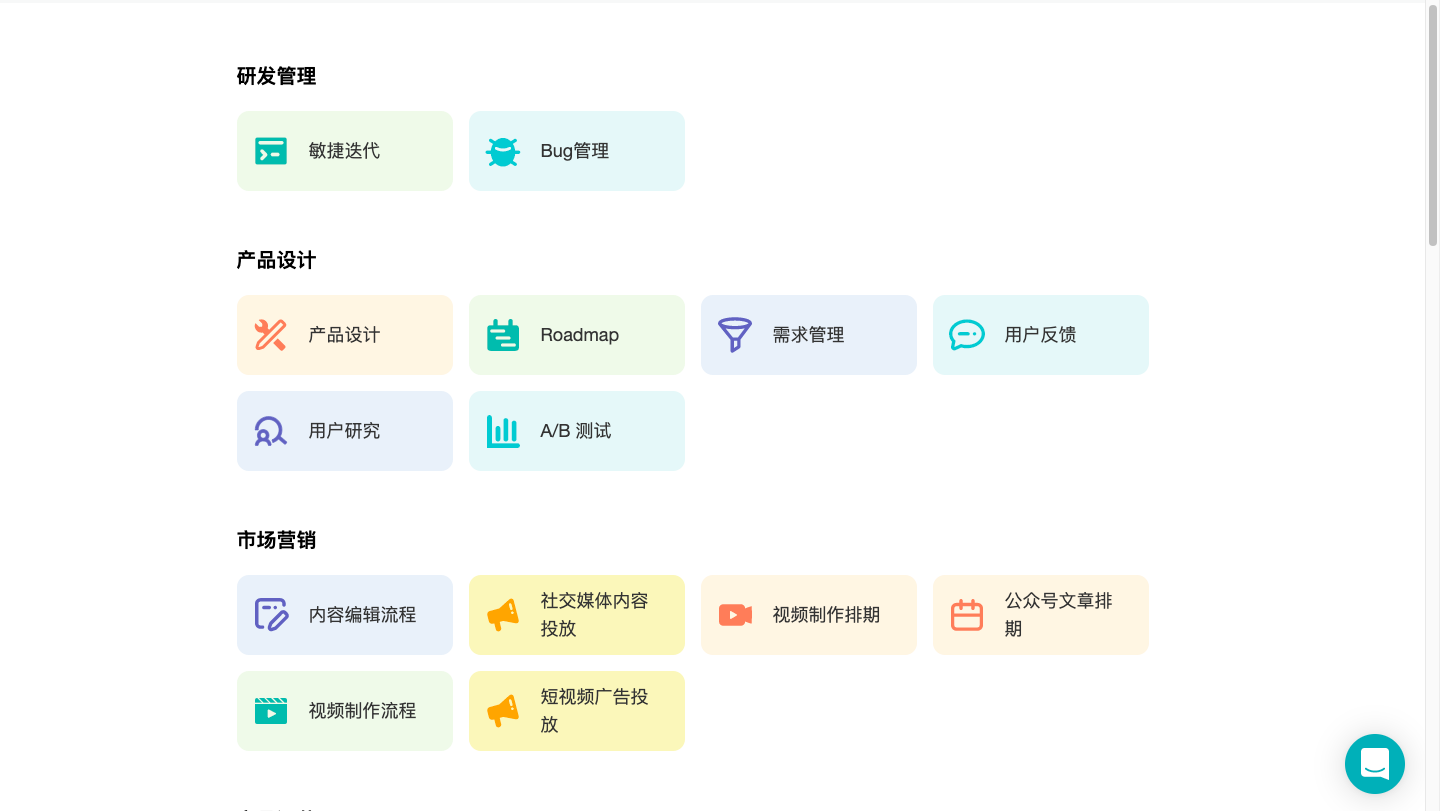
Task: Select the A/B 测试 template
Action: [577, 431]
